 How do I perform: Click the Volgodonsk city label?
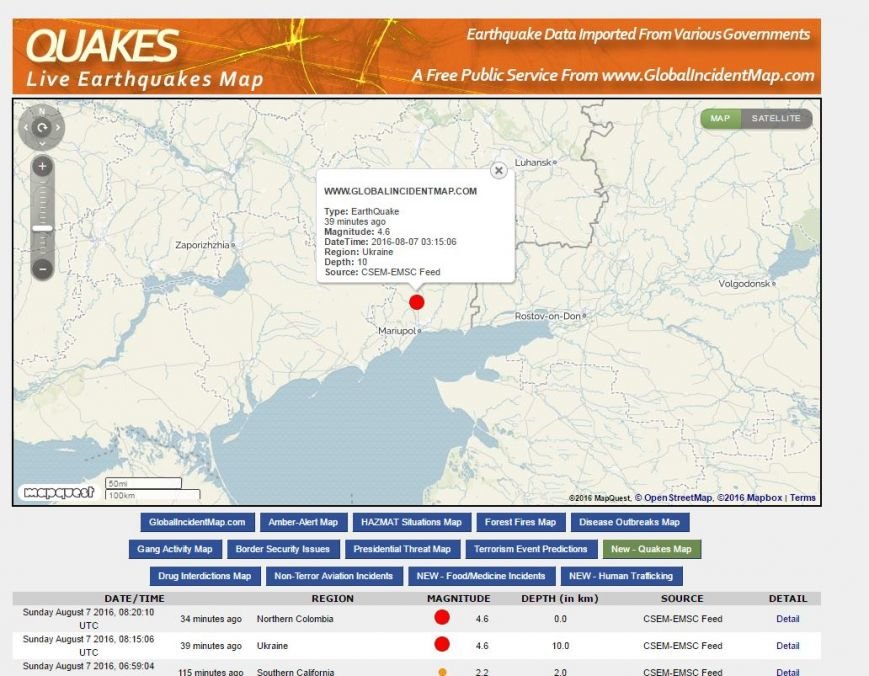click(744, 284)
